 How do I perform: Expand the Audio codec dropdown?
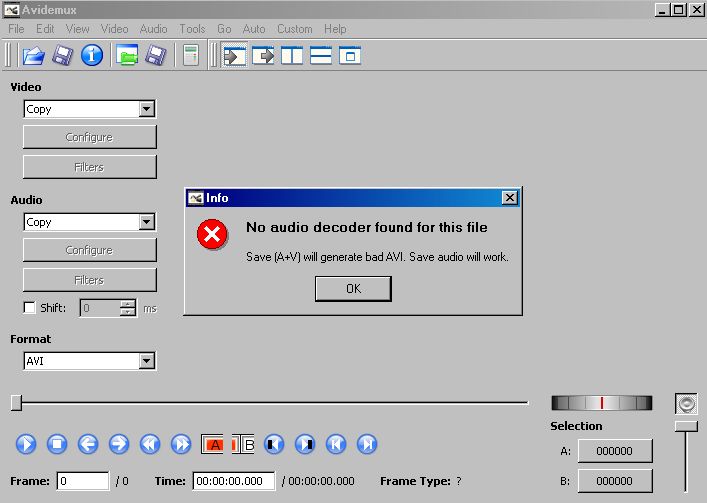click(x=146, y=222)
